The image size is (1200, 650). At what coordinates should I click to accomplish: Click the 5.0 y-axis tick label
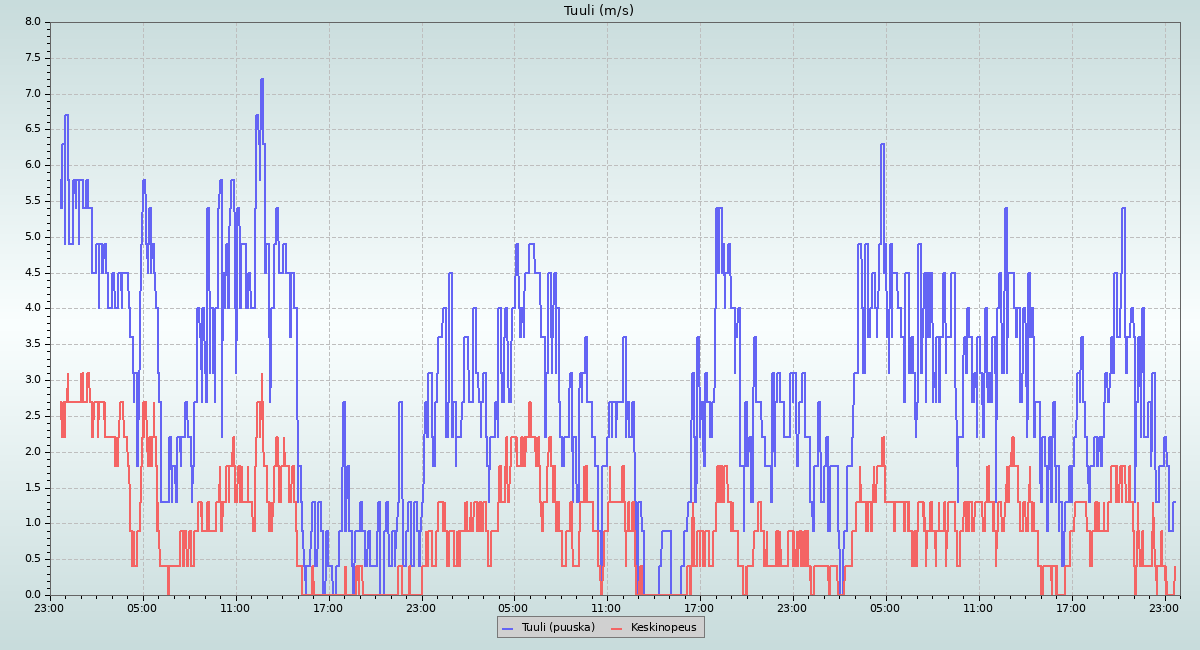(x=32, y=237)
